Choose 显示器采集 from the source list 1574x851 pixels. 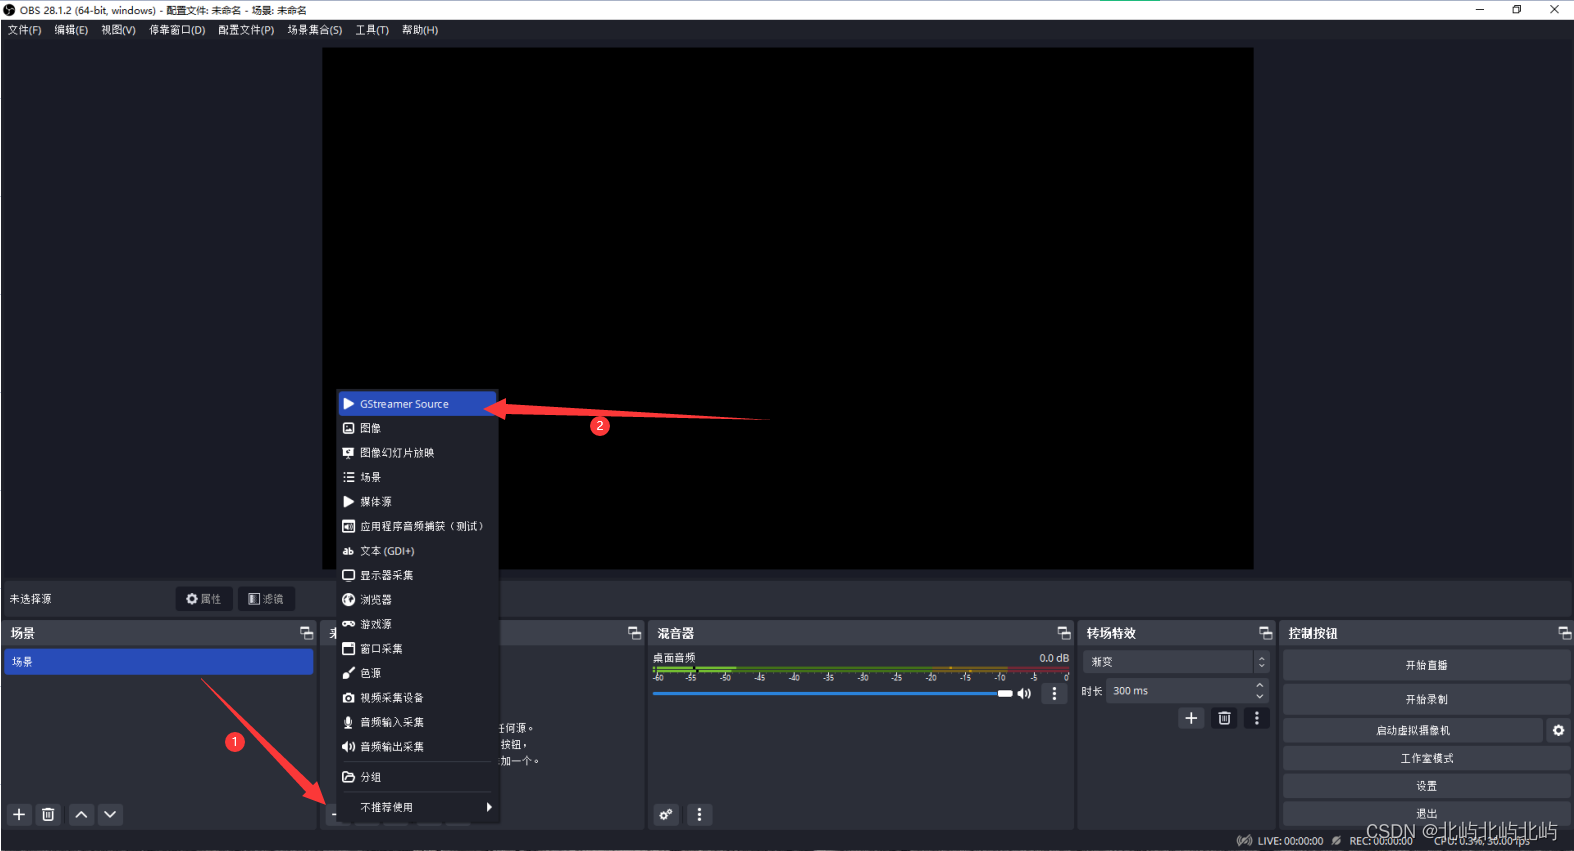pos(417,575)
